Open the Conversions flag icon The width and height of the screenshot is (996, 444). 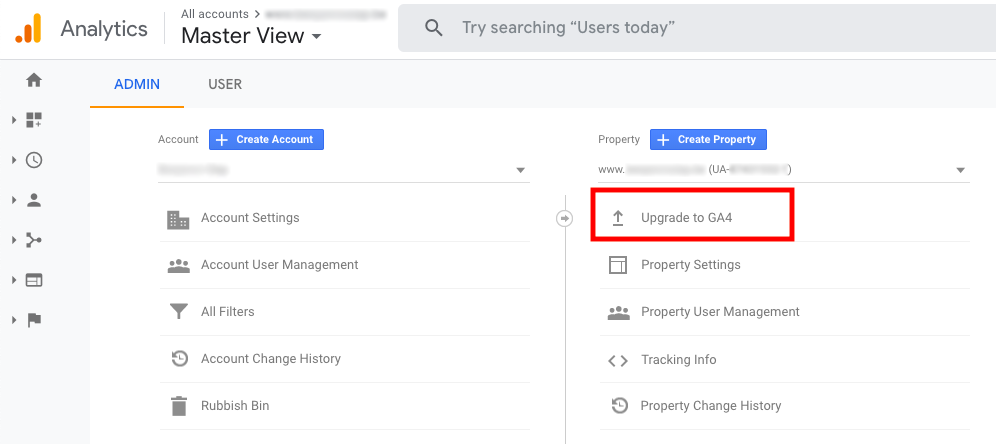point(34,320)
